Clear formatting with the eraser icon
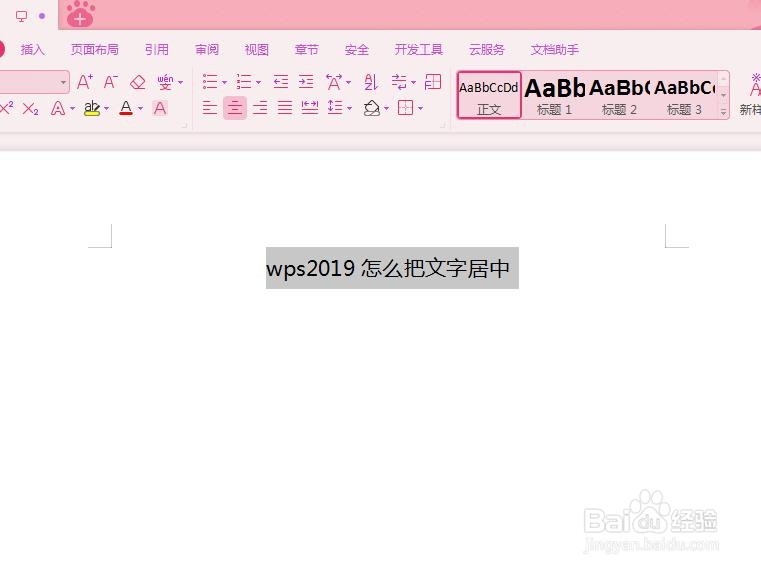Screen dimensions: 761x571 pyautogui.click(x=138, y=82)
